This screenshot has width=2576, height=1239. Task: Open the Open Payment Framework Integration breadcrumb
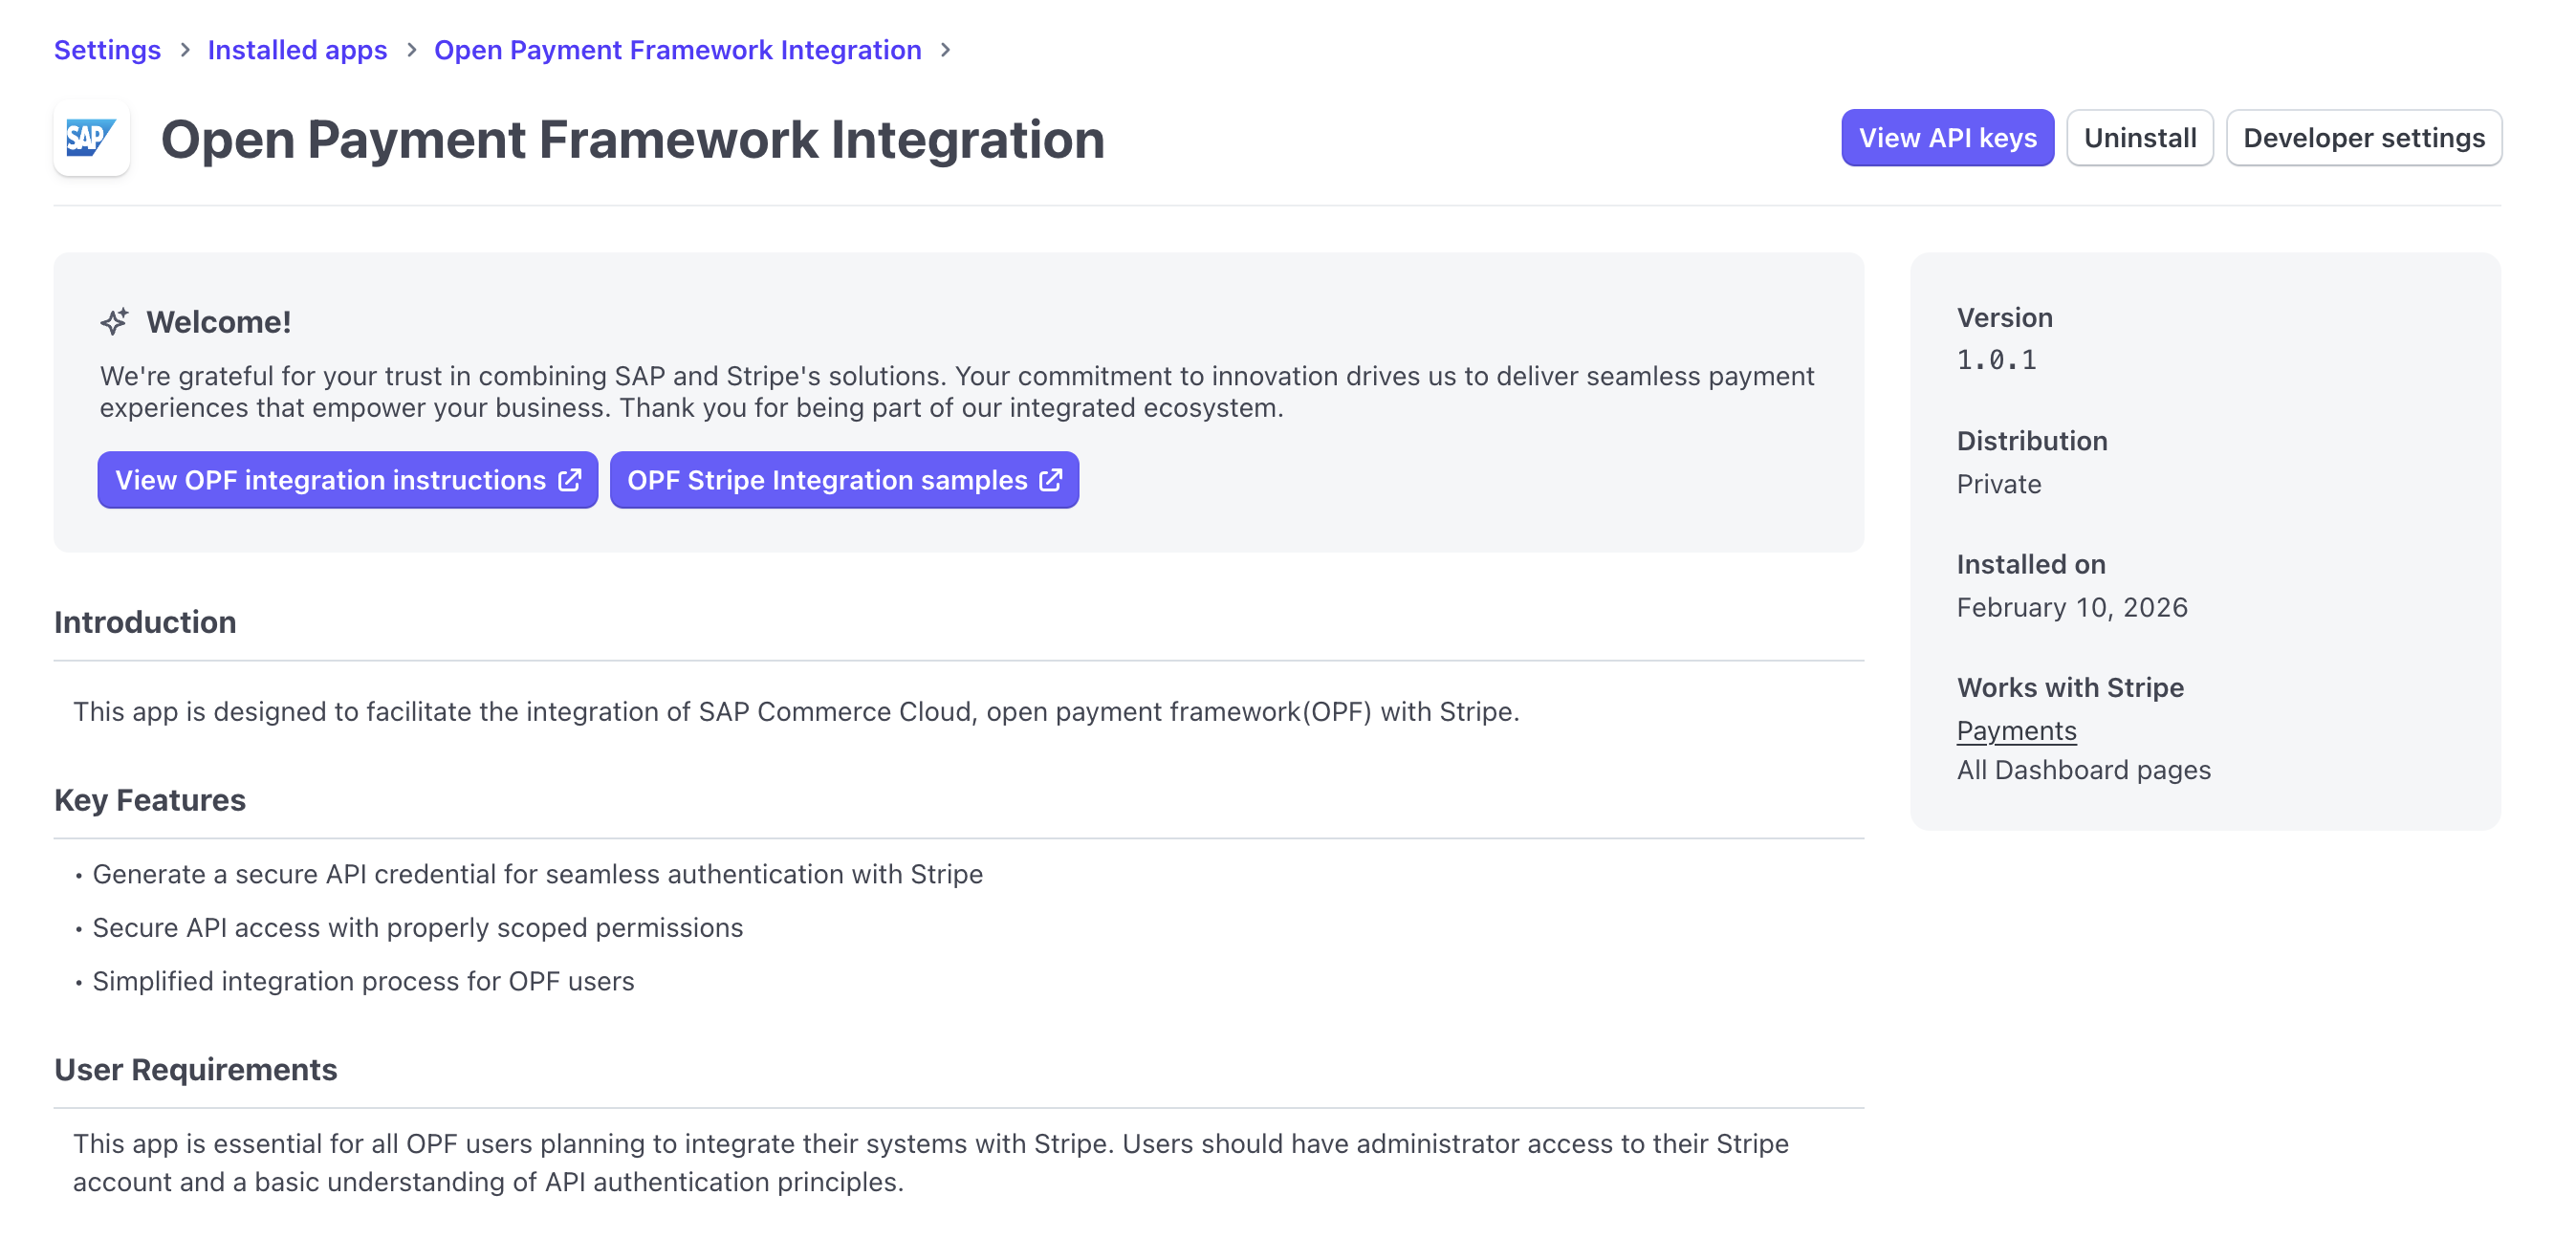677,50
